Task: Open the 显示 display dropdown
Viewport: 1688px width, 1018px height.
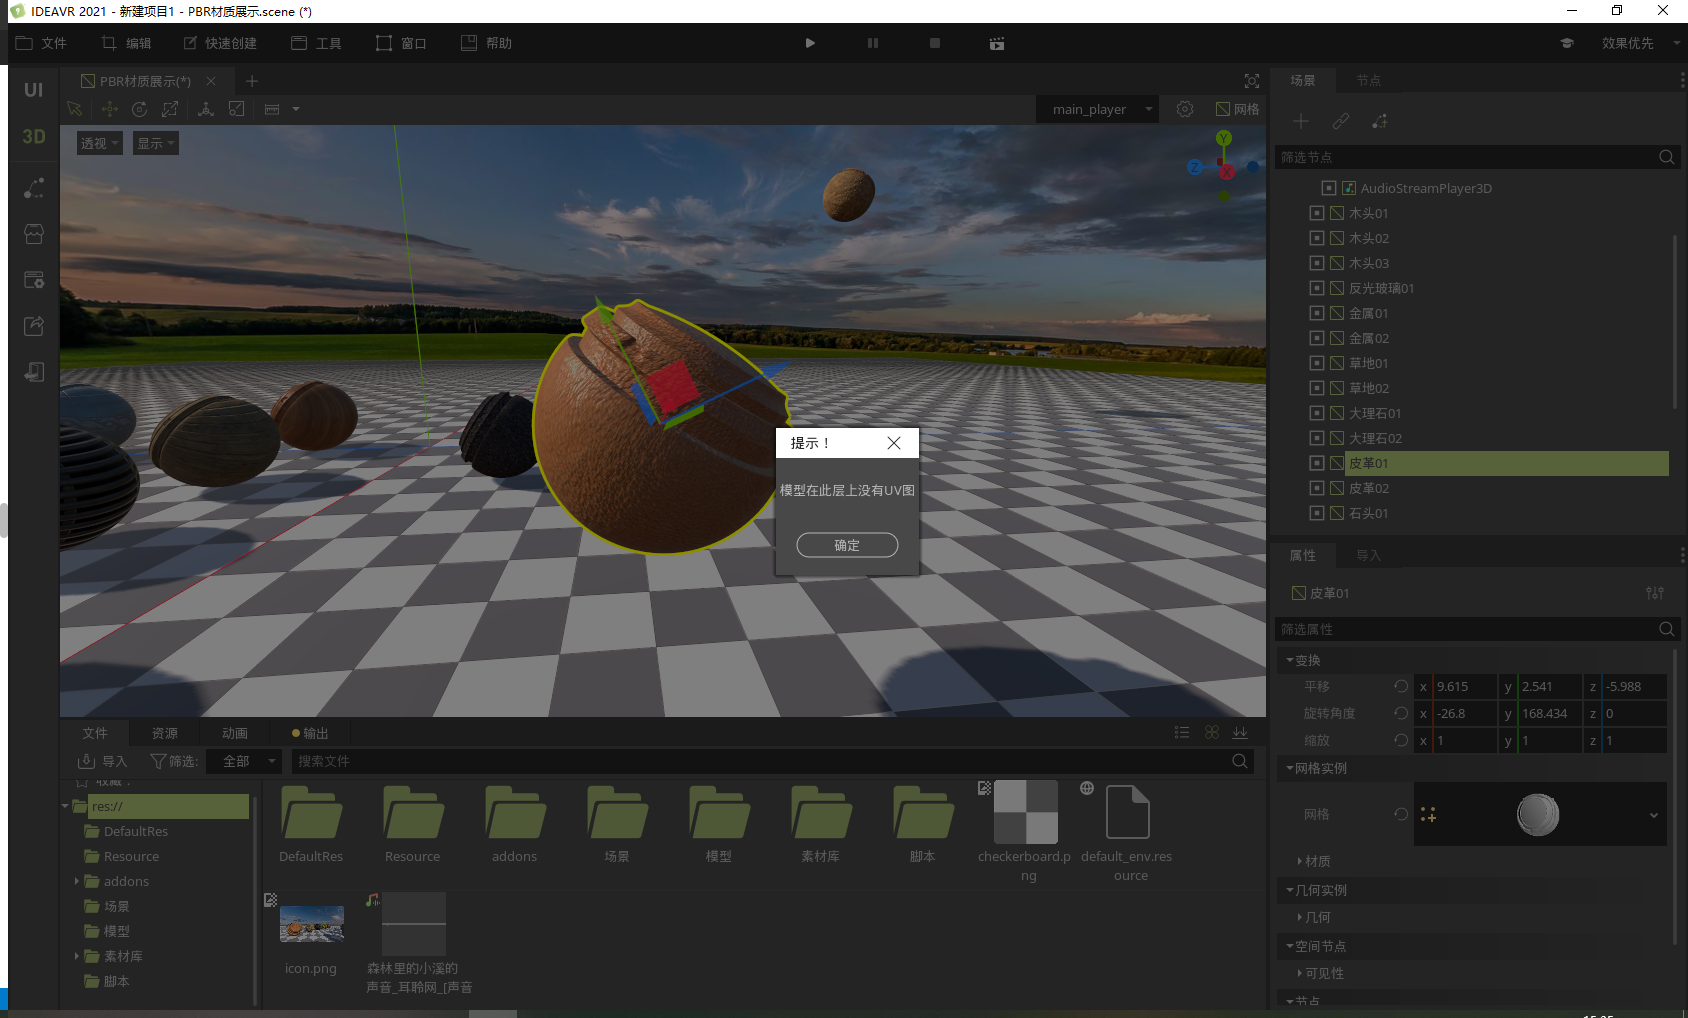Action: 156,143
